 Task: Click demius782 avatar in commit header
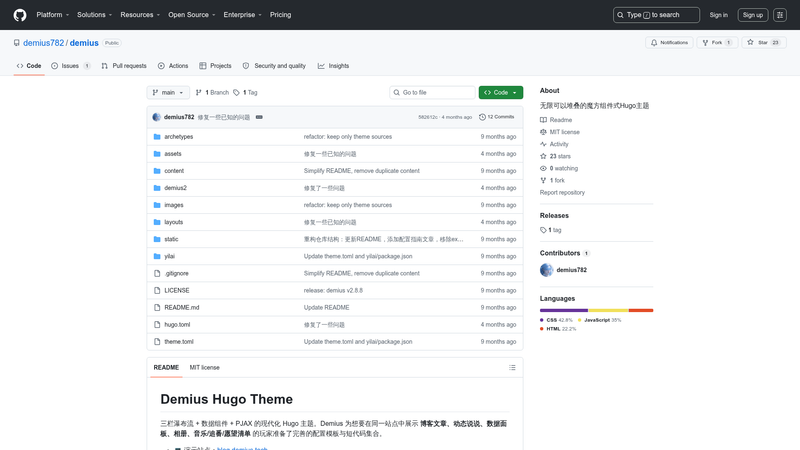pyautogui.click(x=157, y=117)
